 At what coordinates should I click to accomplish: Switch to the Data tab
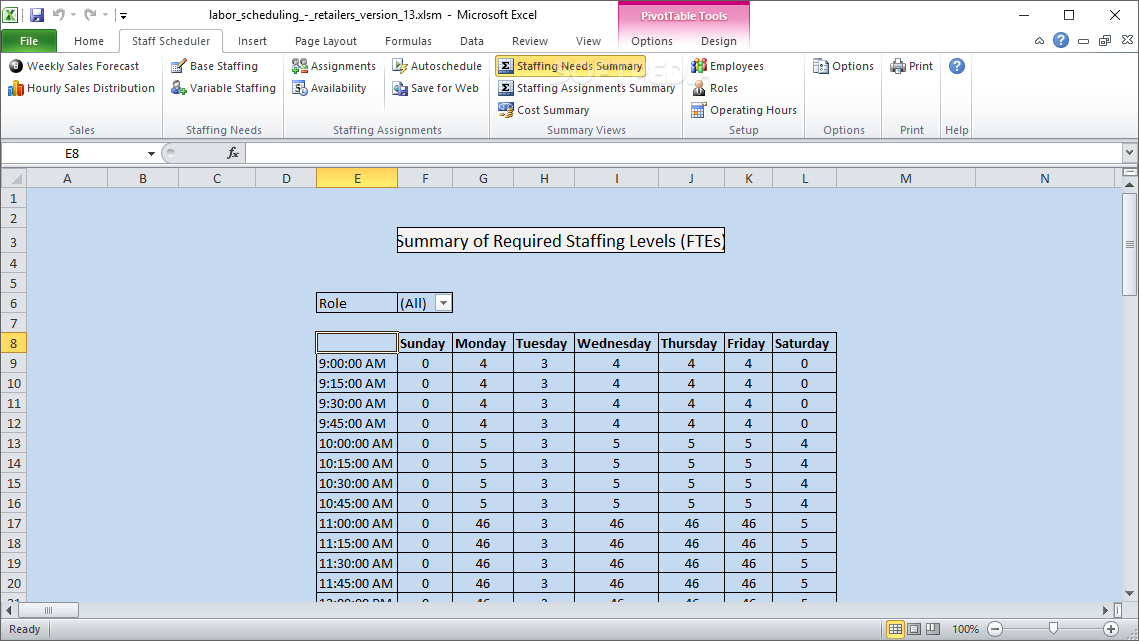471,41
